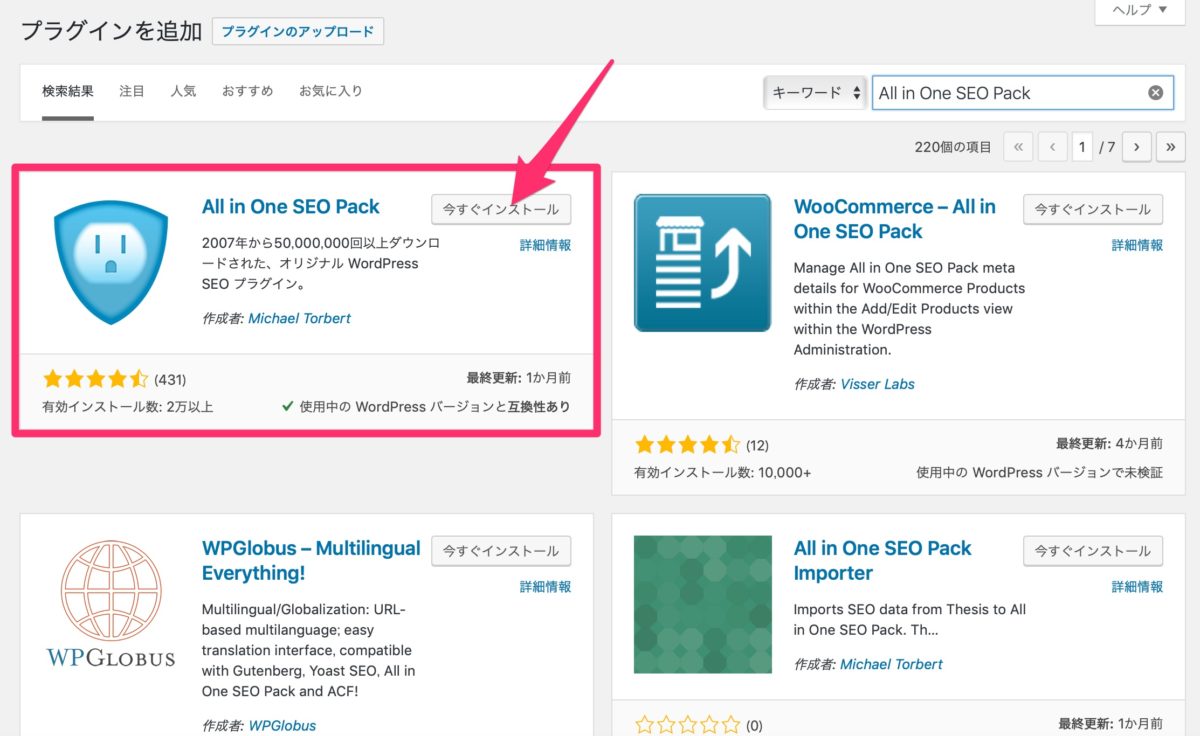This screenshot has width=1200, height=736.
Task: Click the WooCommerce All in One SEO Pack icon
Action: tap(702, 263)
